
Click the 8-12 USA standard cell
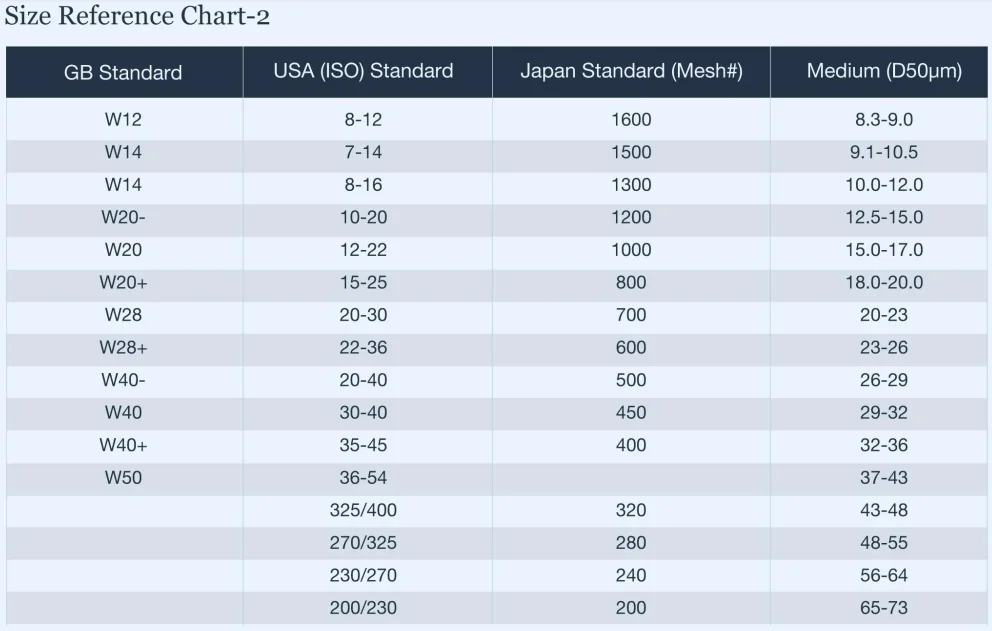point(363,120)
